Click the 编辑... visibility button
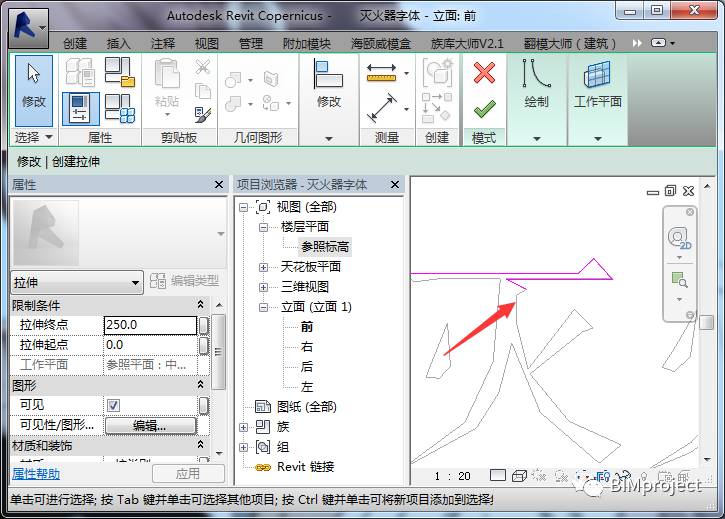 150,426
